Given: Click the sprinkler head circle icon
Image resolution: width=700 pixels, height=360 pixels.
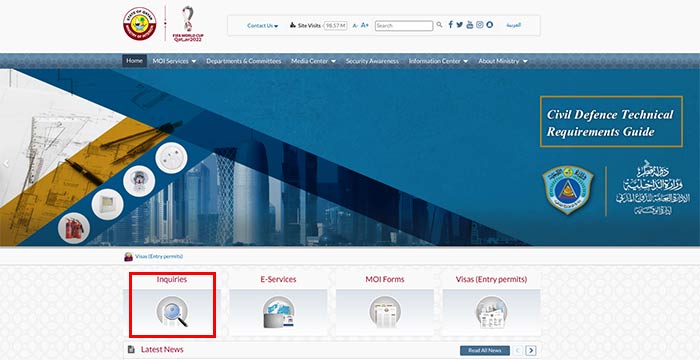Looking at the screenshot, I should pos(139,181).
